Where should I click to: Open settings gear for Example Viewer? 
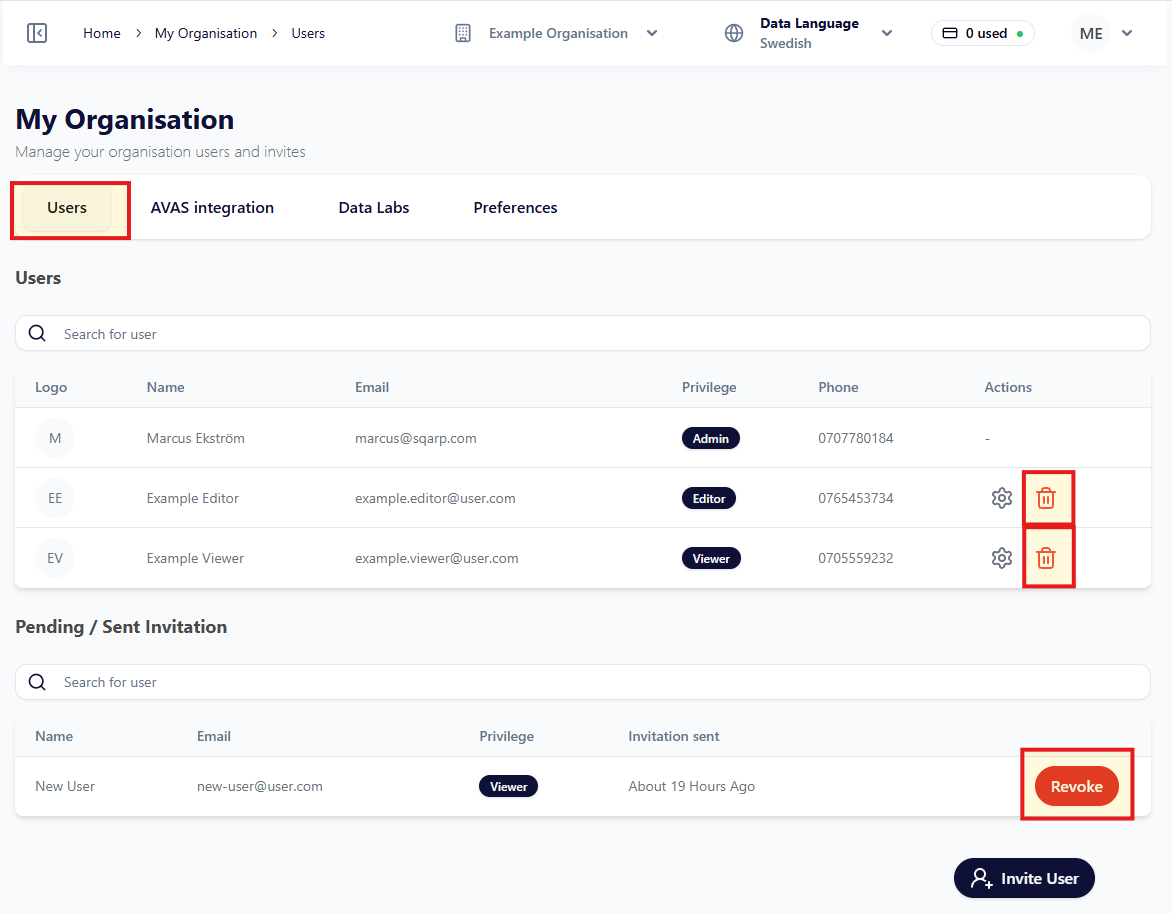click(x=1001, y=558)
